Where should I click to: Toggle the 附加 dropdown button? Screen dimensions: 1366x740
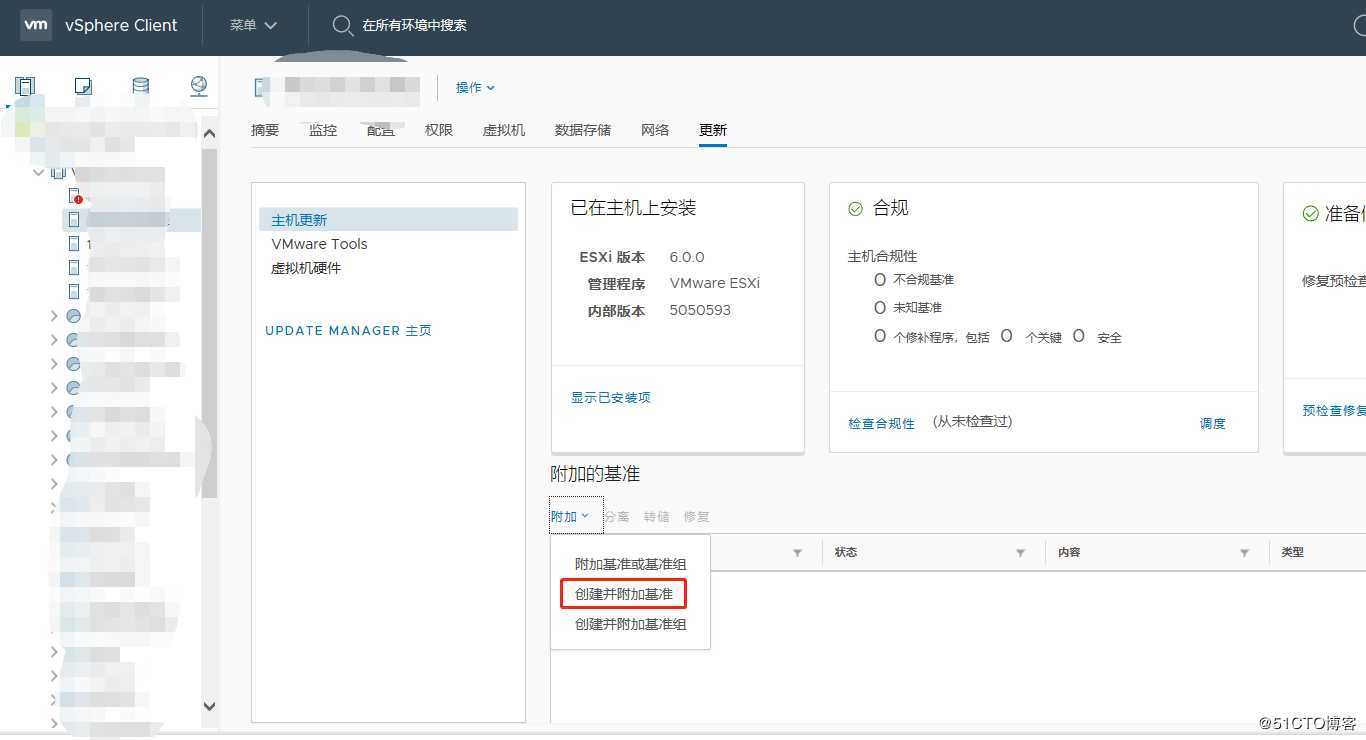[x=576, y=516]
